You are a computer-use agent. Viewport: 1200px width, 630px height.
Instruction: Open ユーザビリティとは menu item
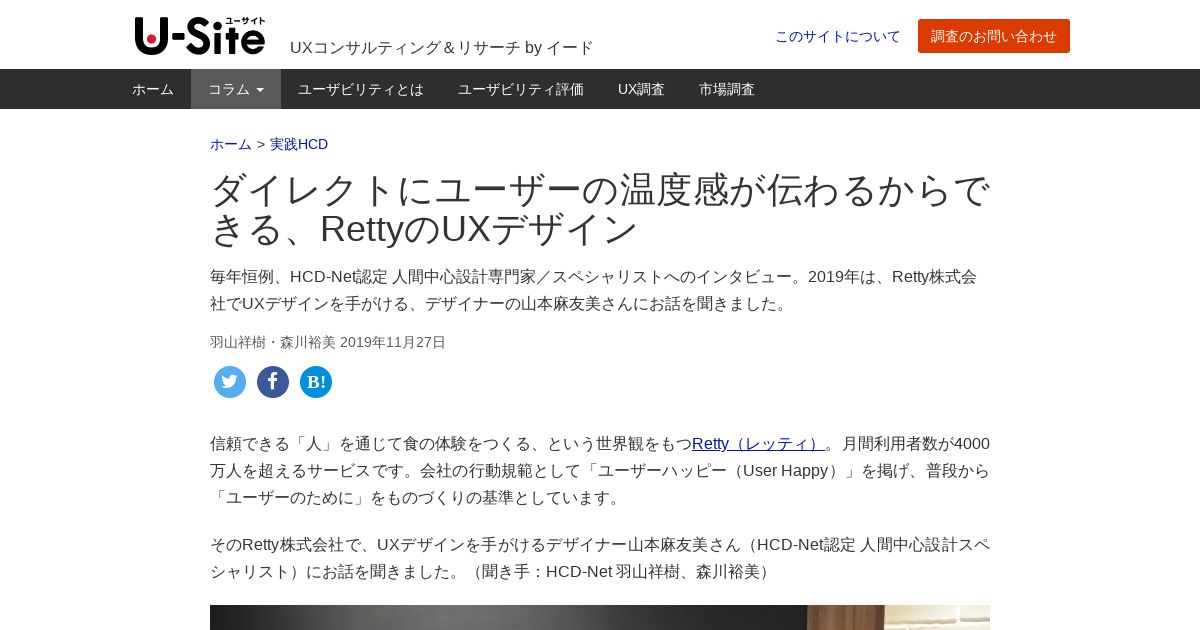[361, 89]
